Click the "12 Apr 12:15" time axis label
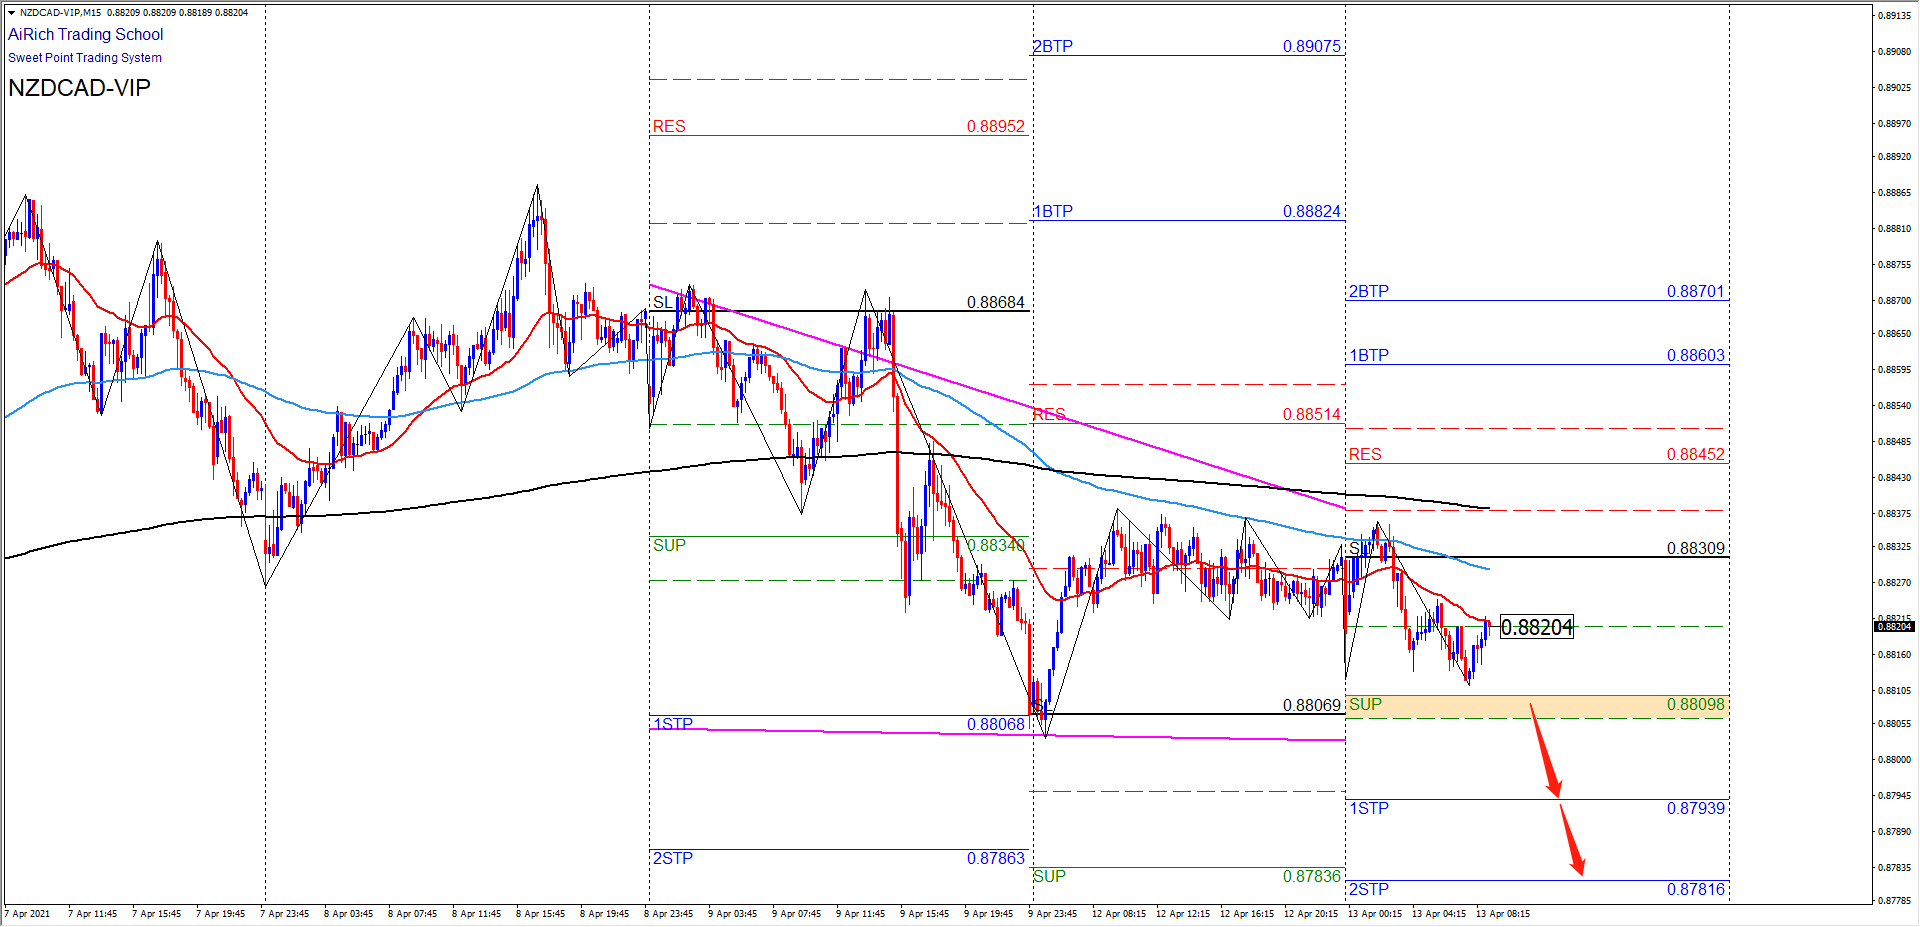This screenshot has width=1920, height=927. point(1183,913)
